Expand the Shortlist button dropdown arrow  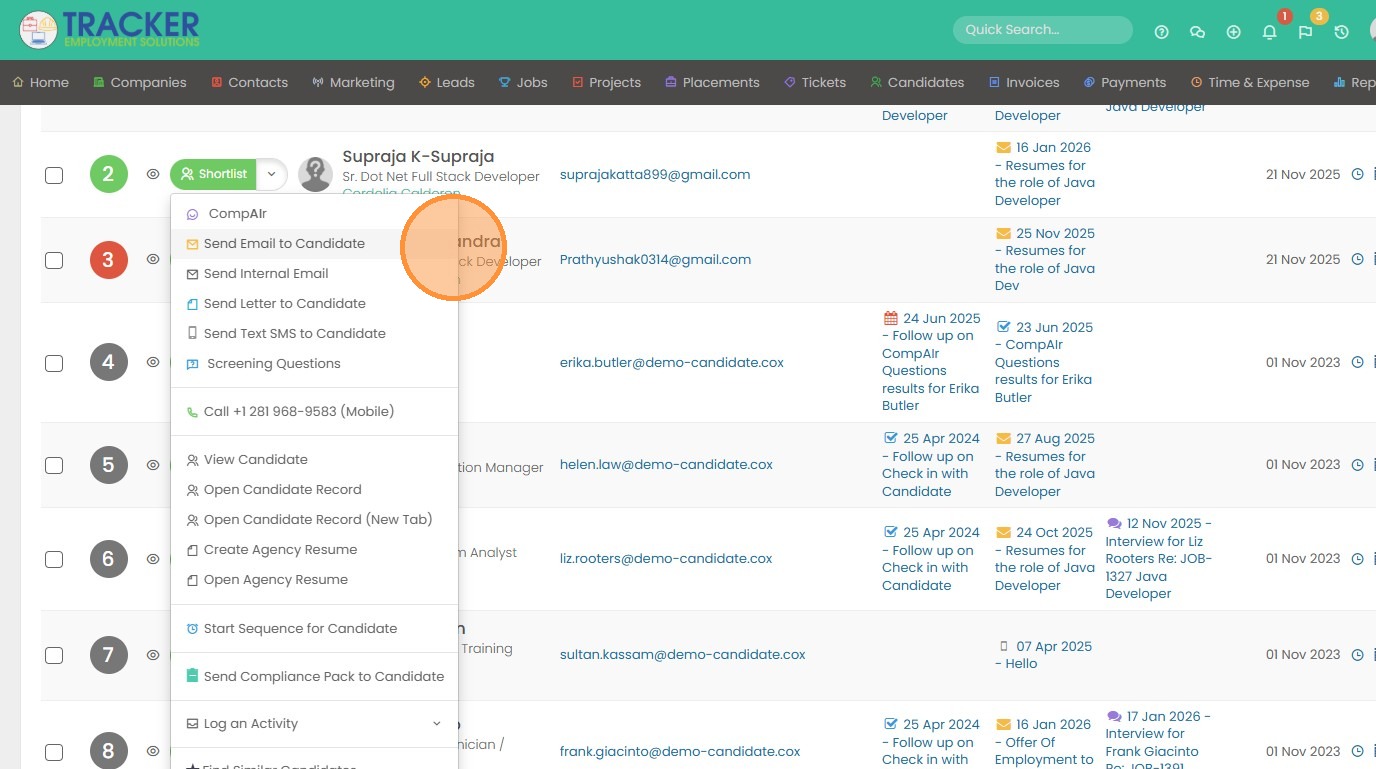(271, 174)
